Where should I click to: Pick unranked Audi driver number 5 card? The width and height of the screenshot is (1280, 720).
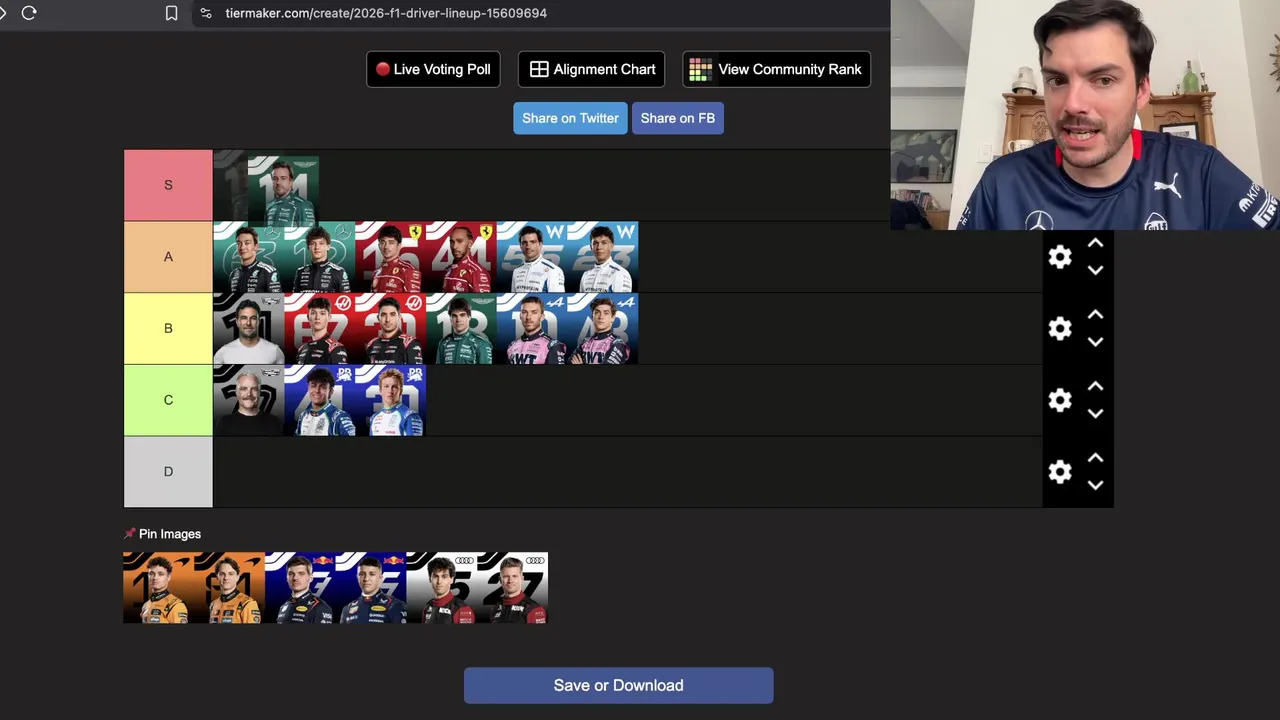(442, 588)
